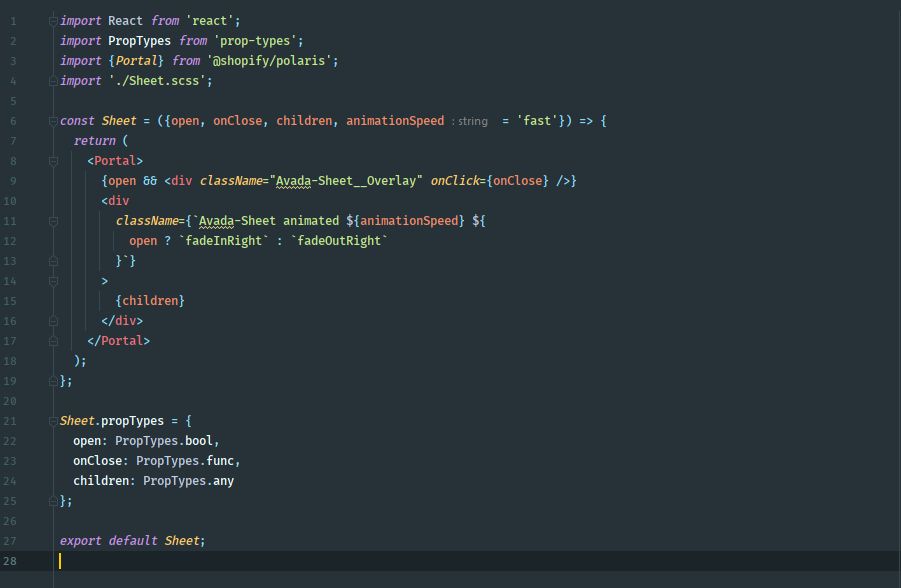This screenshot has height=588, width=901.
Task: Click the ': string' inlay type hint
Action: coord(470,121)
